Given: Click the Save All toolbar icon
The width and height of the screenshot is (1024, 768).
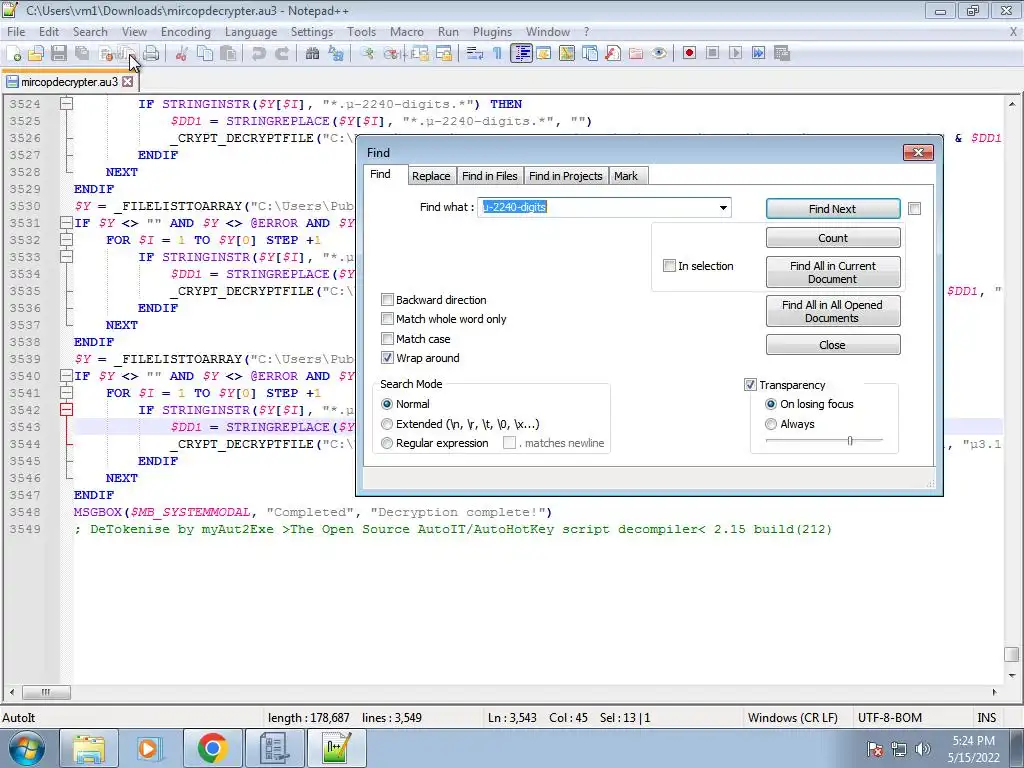Looking at the screenshot, I should coord(82,54).
